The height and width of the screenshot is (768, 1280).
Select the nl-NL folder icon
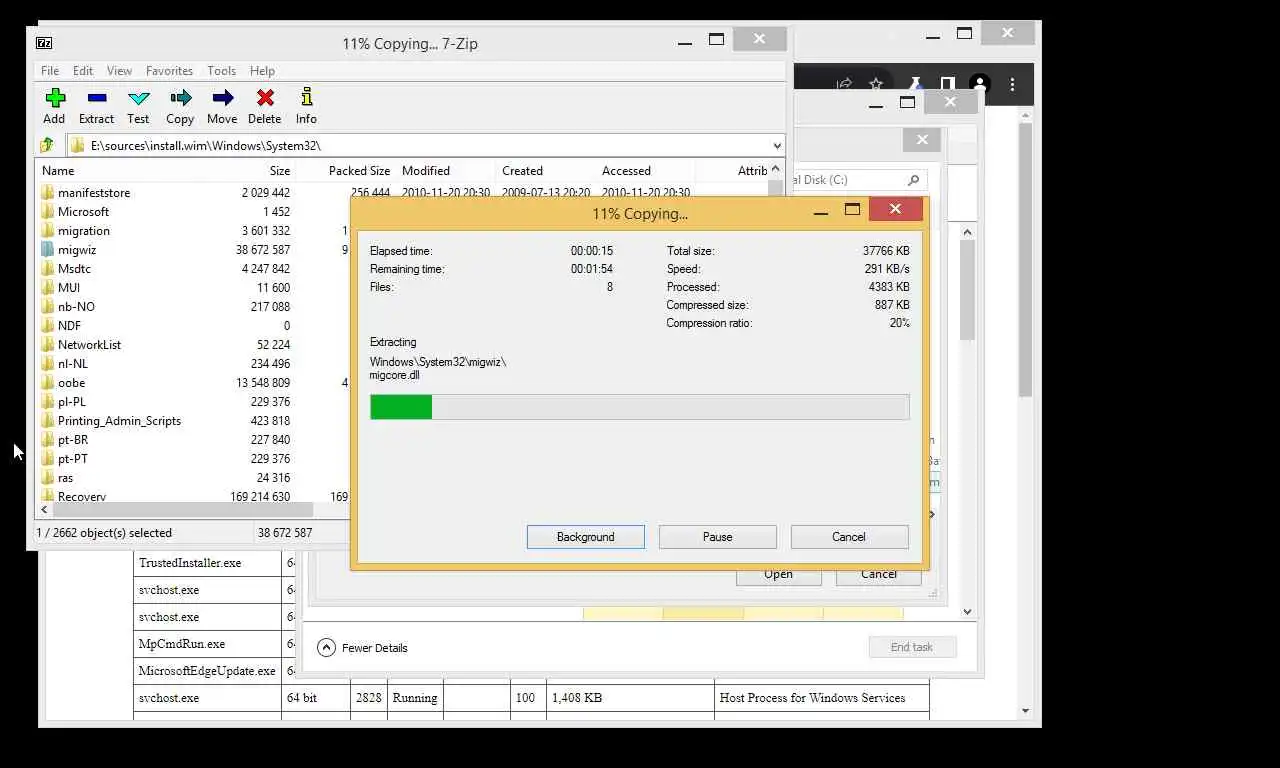point(48,363)
